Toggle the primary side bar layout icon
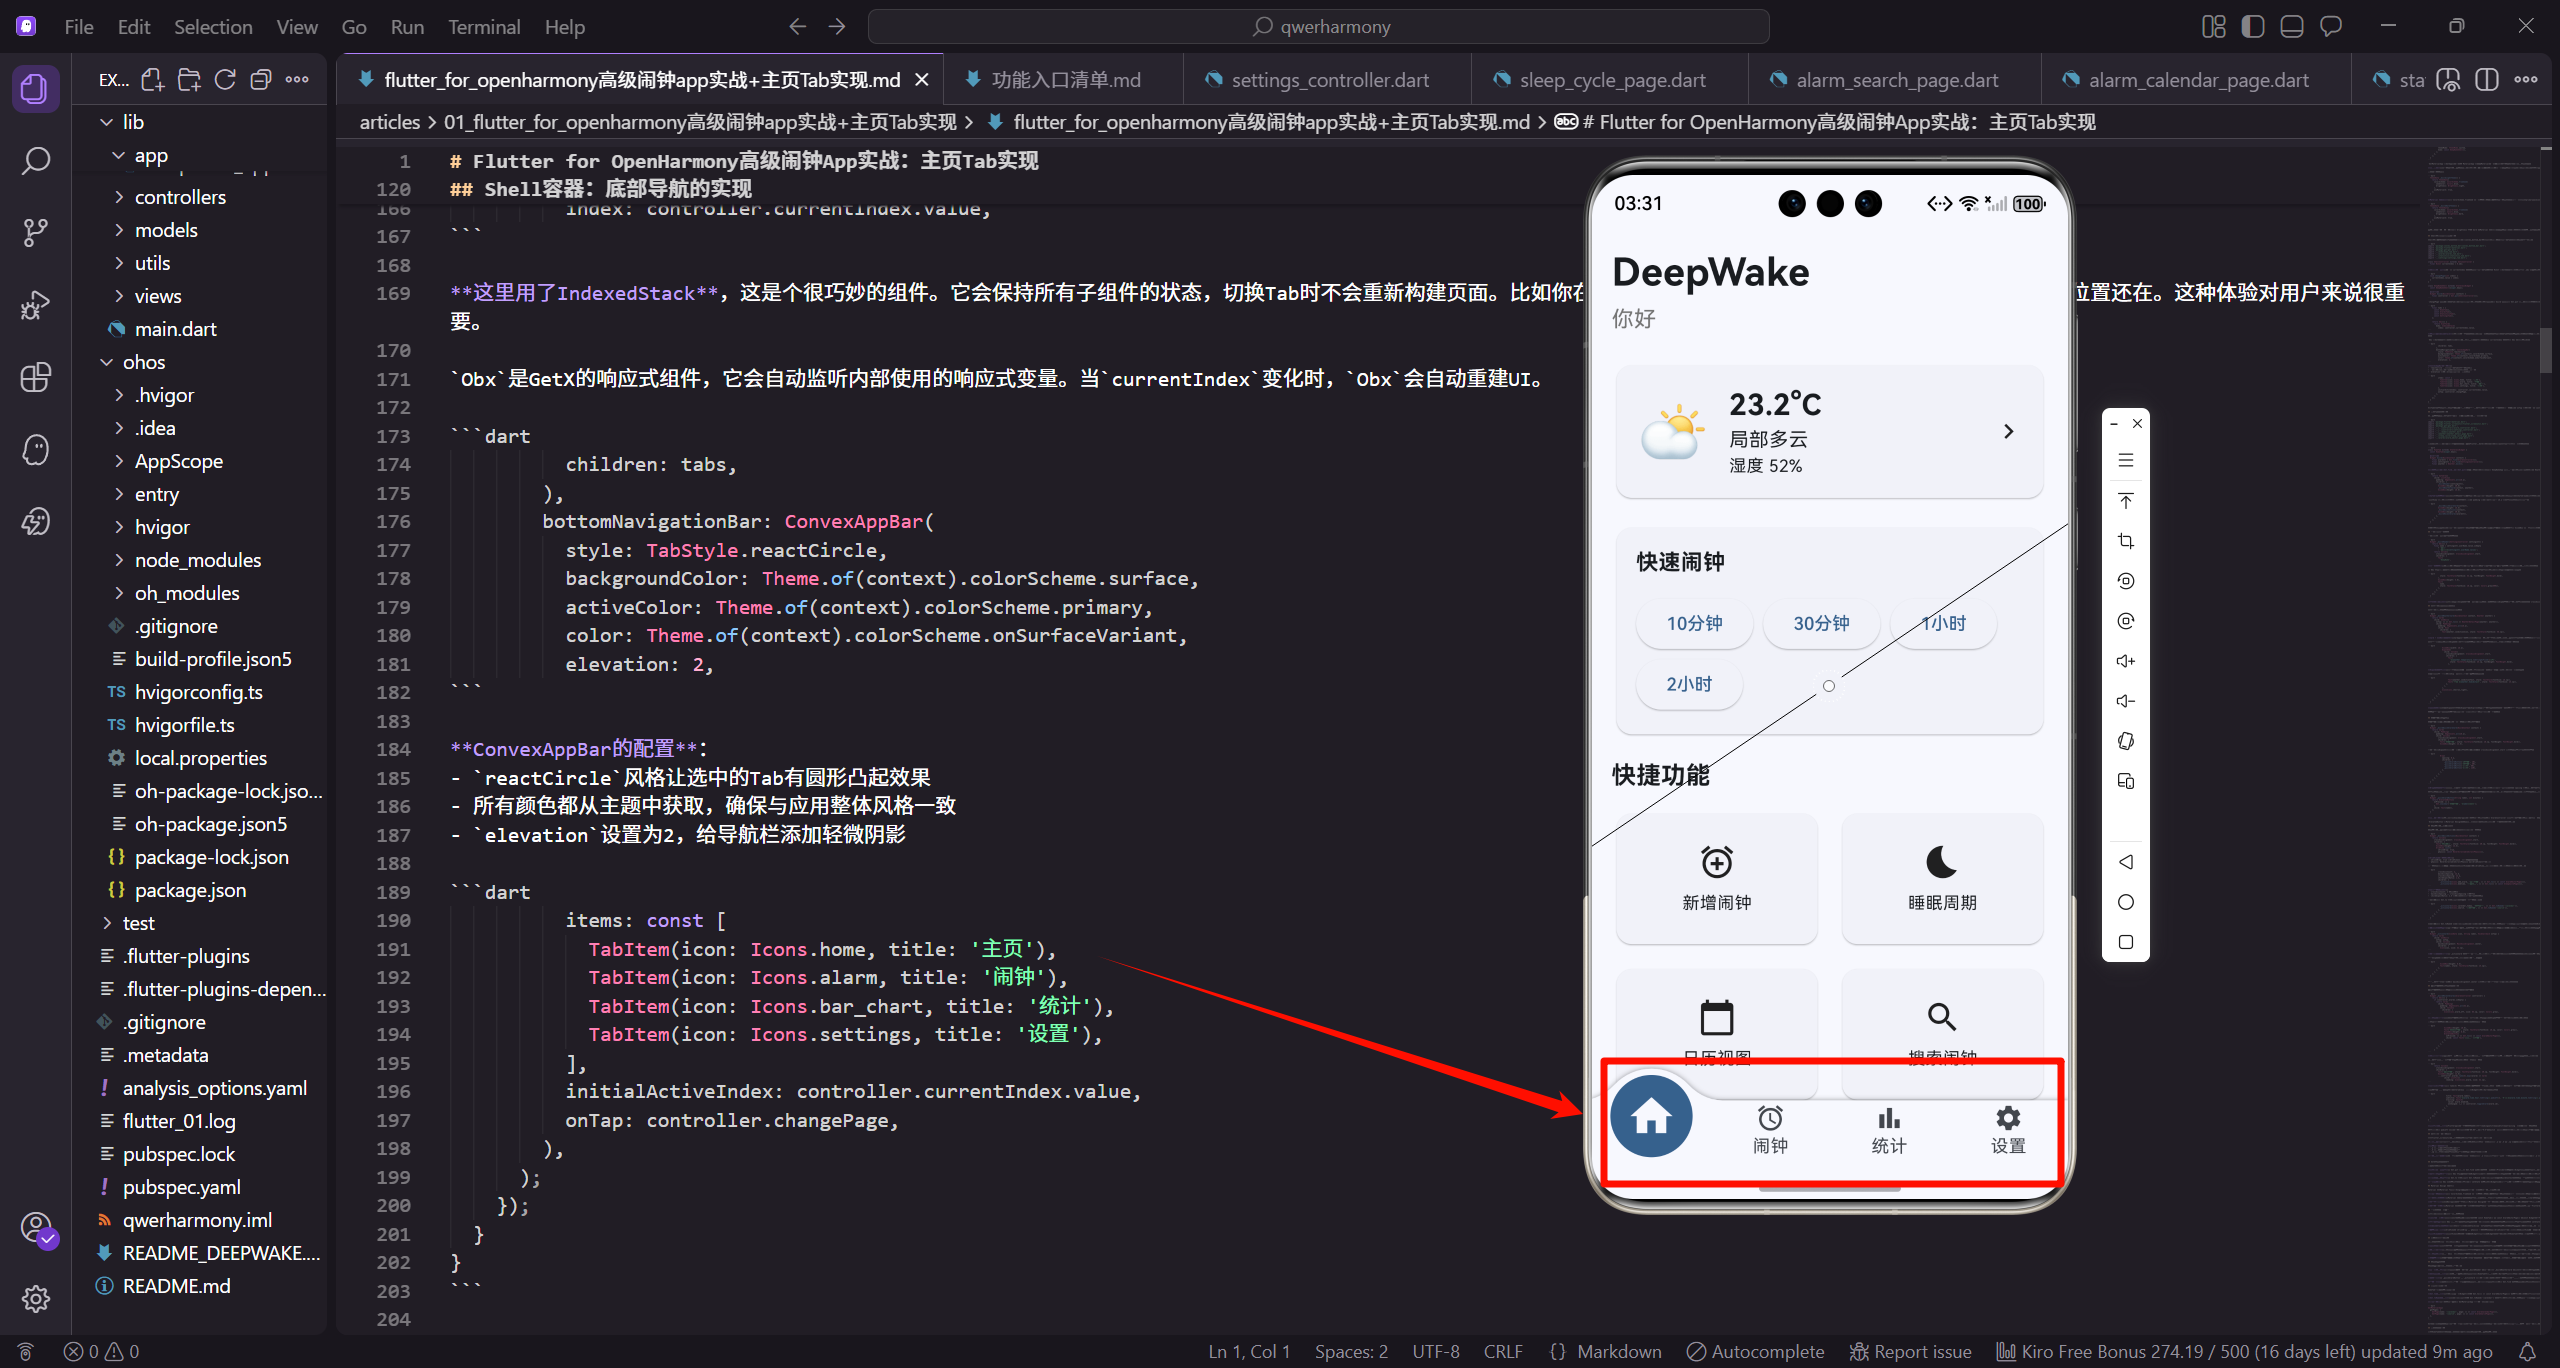 point(2252,27)
